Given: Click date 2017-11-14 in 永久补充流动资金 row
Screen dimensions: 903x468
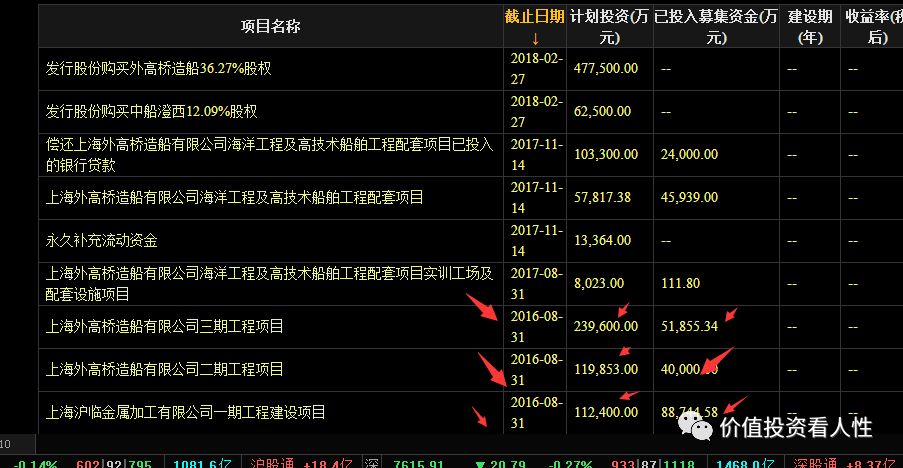Looking at the screenshot, I should (536, 241).
